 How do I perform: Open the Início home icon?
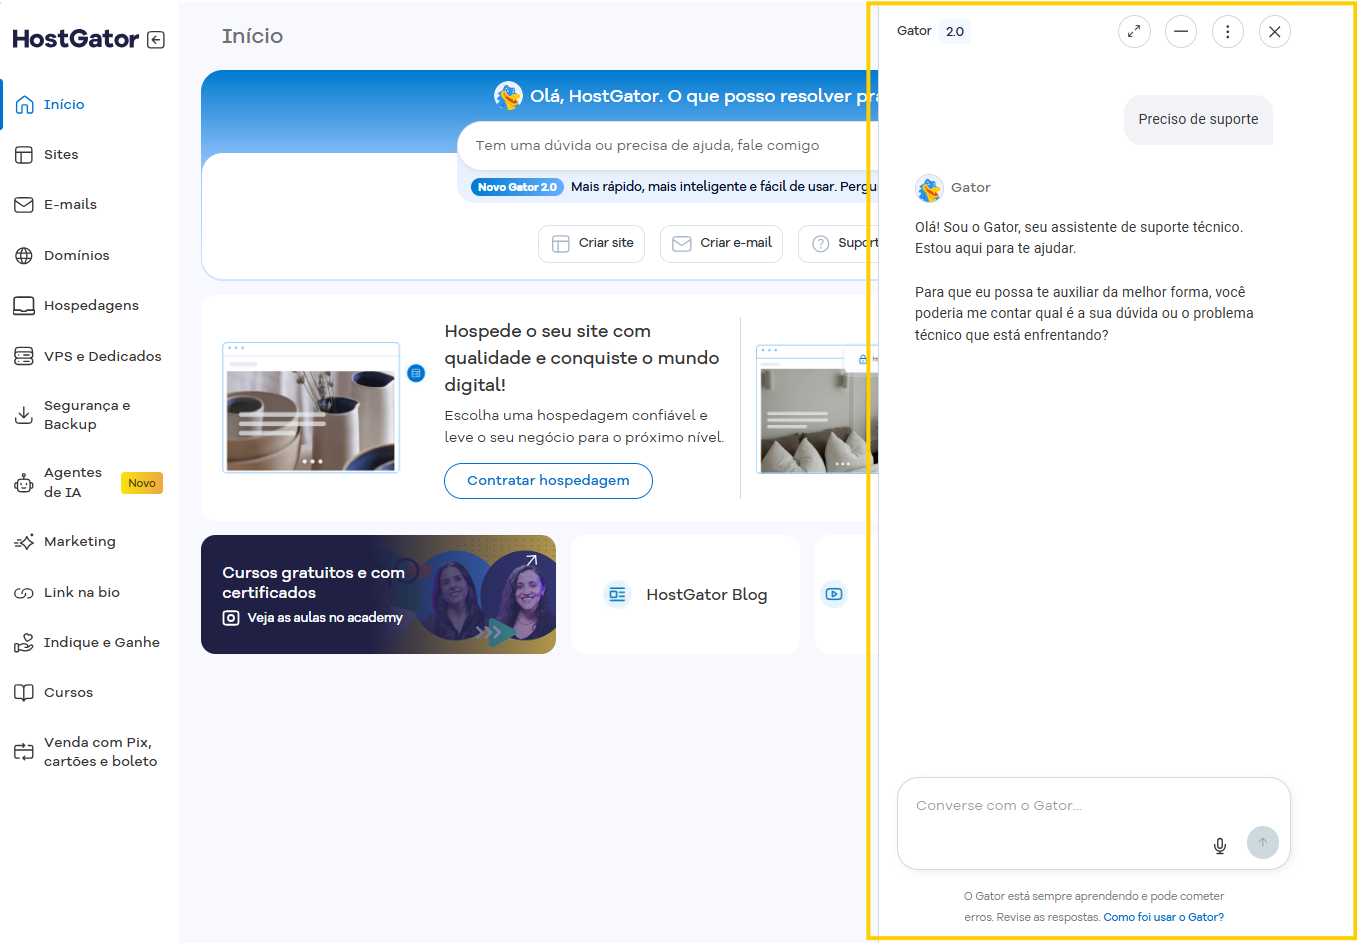click(x=24, y=104)
